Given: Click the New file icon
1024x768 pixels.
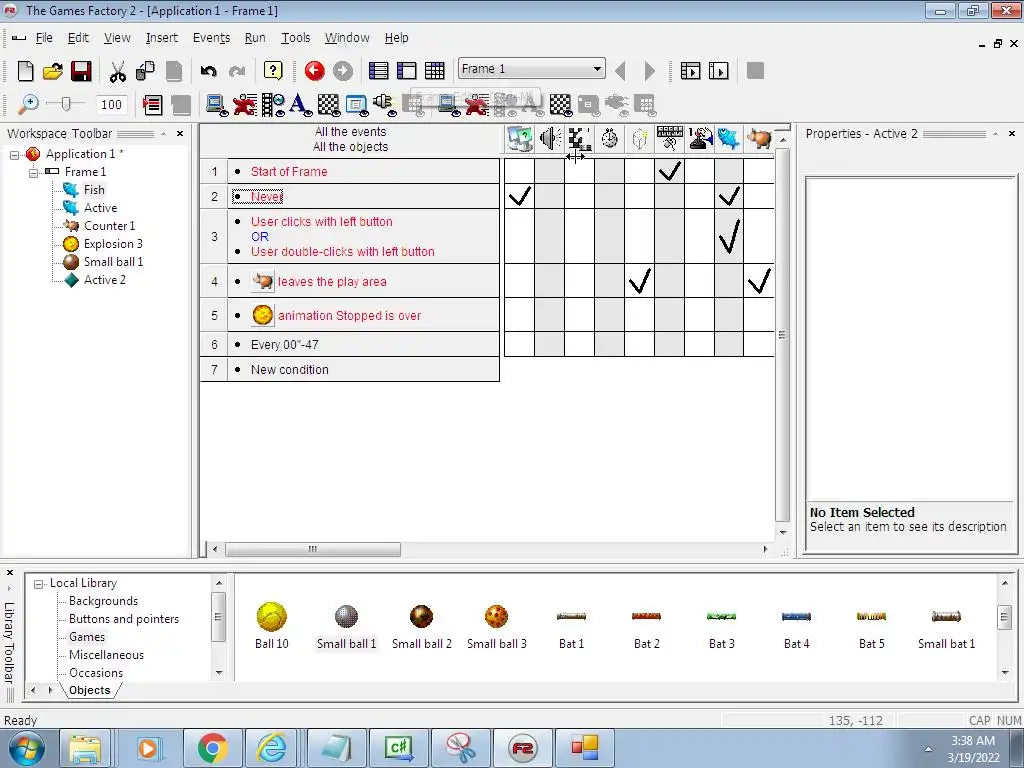Looking at the screenshot, I should [25, 71].
